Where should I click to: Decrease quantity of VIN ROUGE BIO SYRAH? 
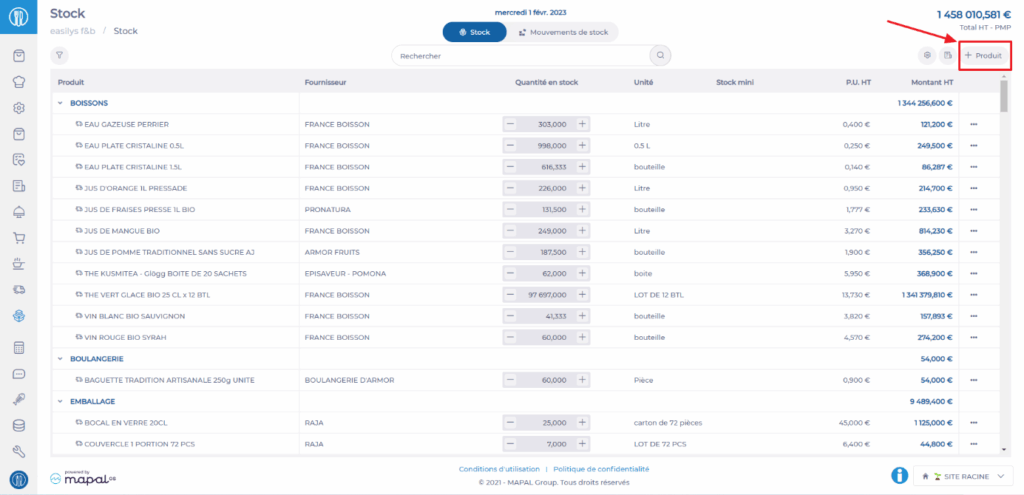click(x=510, y=337)
